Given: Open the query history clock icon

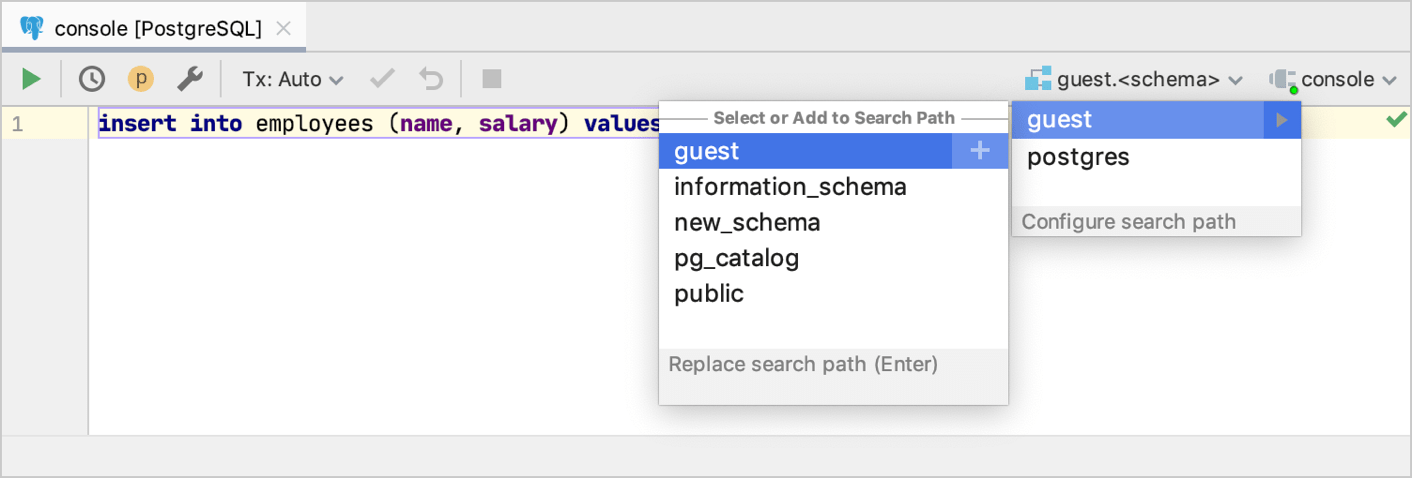Looking at the screenshot, I should (x=92, y=79).
